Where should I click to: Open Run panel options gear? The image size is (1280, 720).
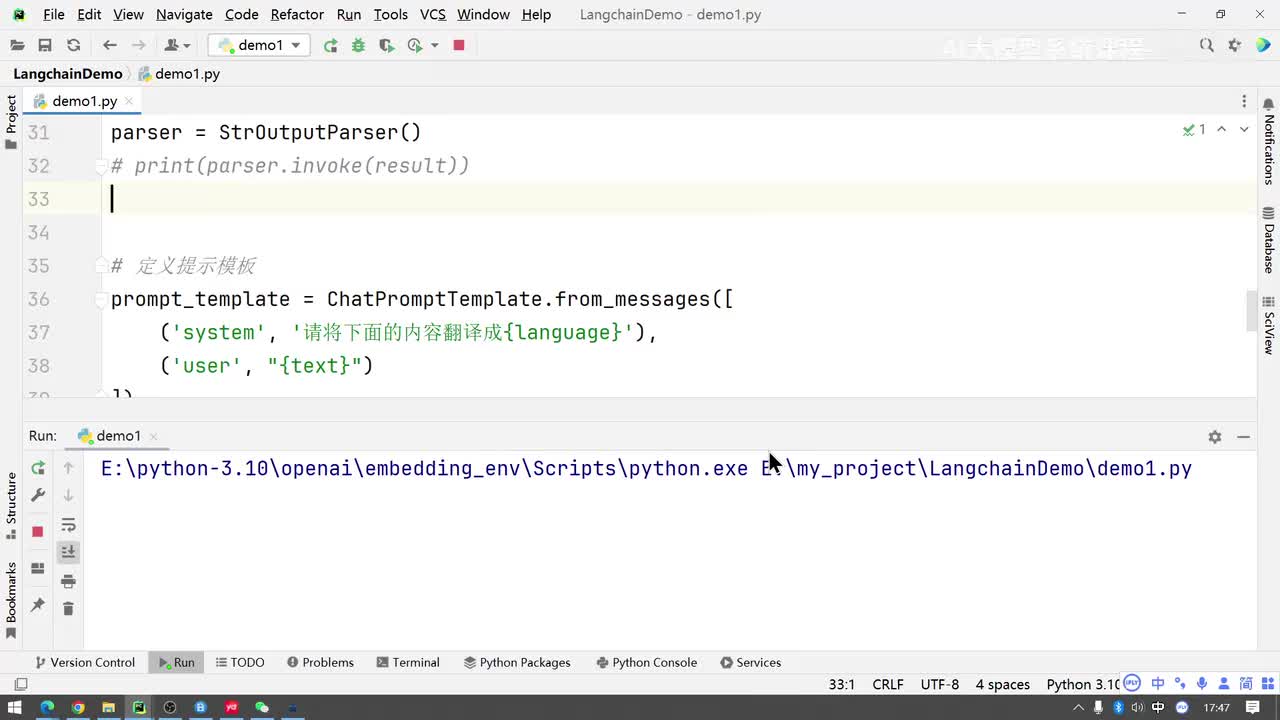tap(1215, 436)
